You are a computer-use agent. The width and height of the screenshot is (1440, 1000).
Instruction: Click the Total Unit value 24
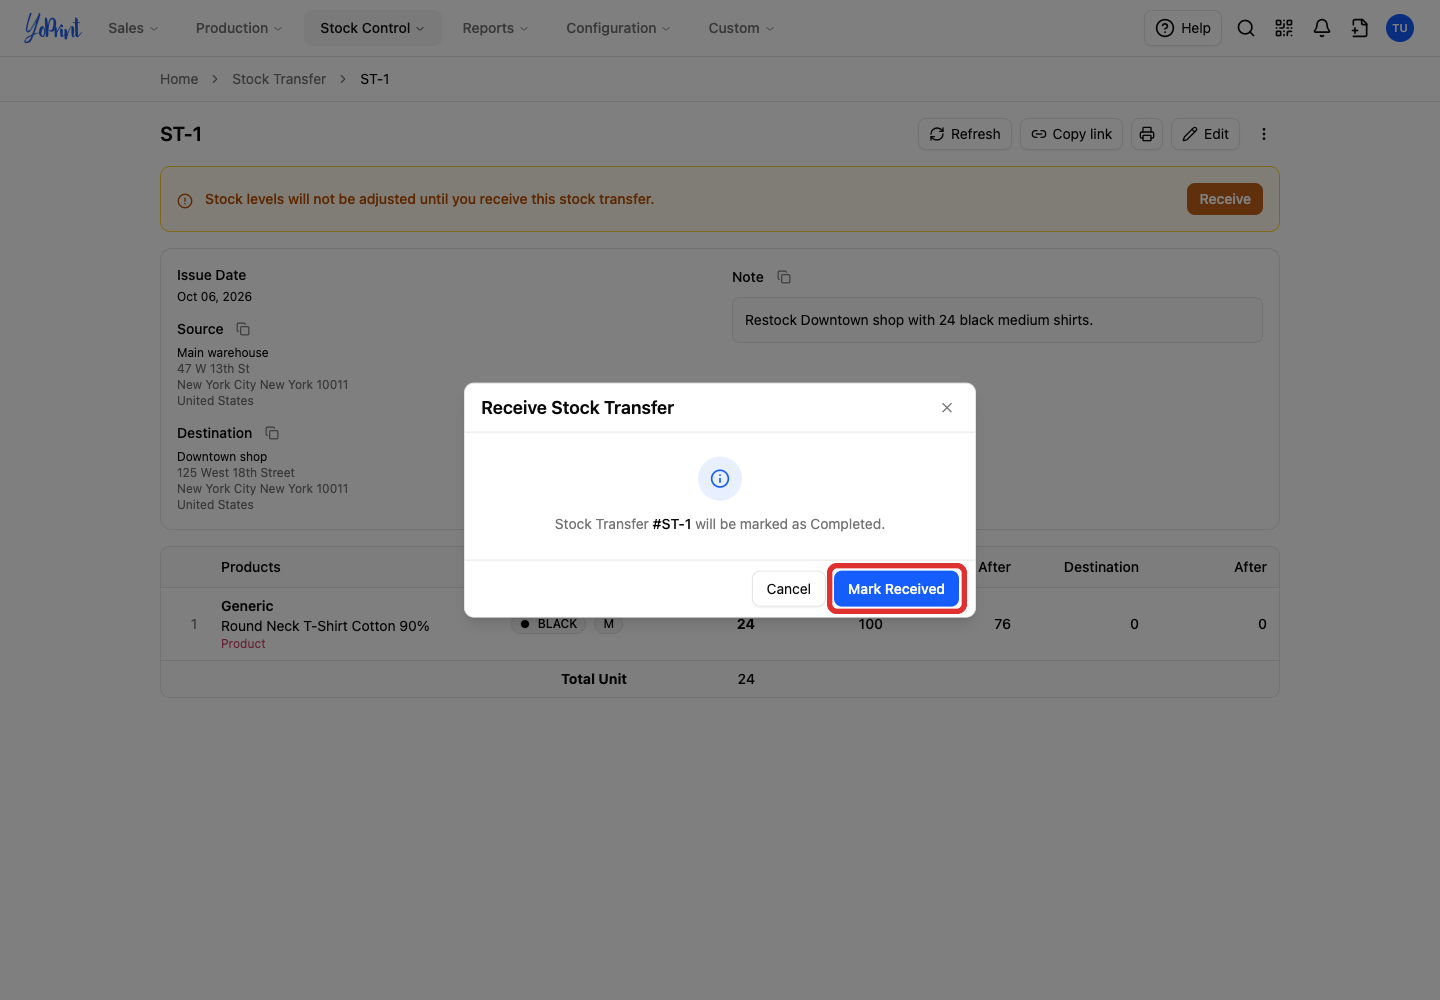pos(746,679)
